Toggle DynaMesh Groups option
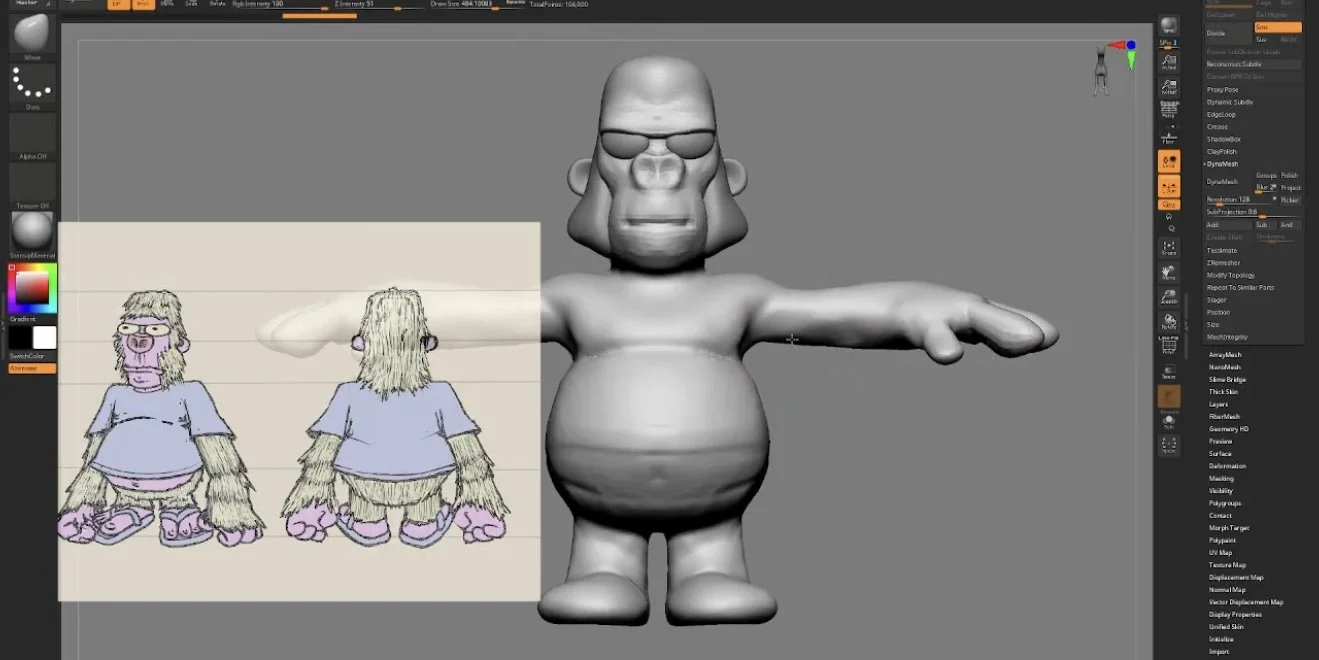This screenshot has height=660, width=1319. [1266, 175]
